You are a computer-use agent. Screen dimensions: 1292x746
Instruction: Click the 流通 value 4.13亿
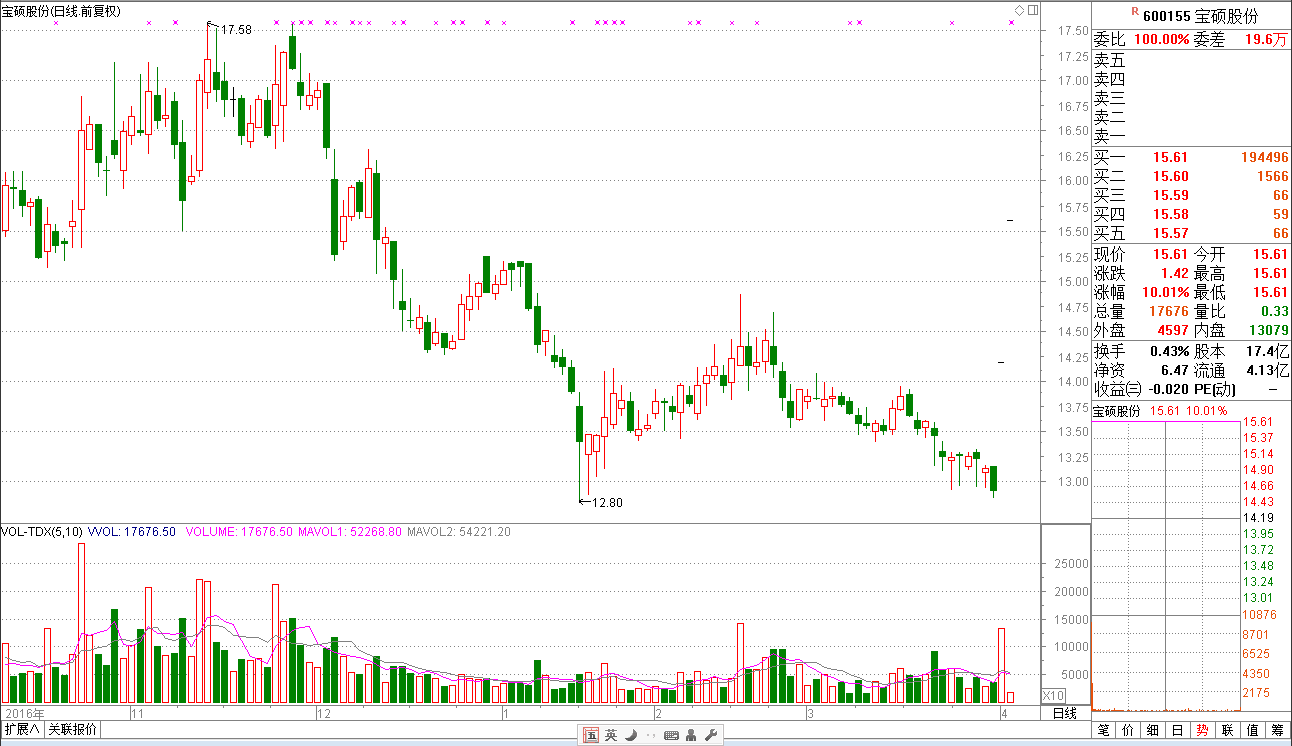[1268, 370]
